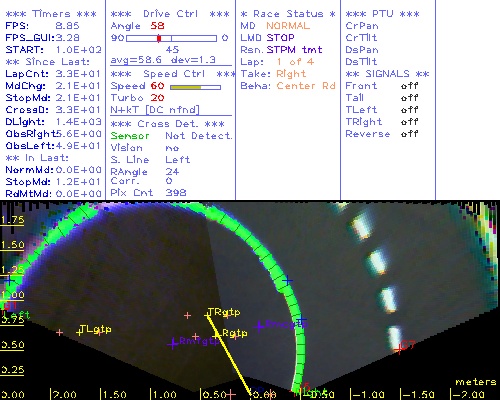Viewport: 500px width, 400px height.
Task: Click the Center Rd behavior label
Action: coord(306,86)
